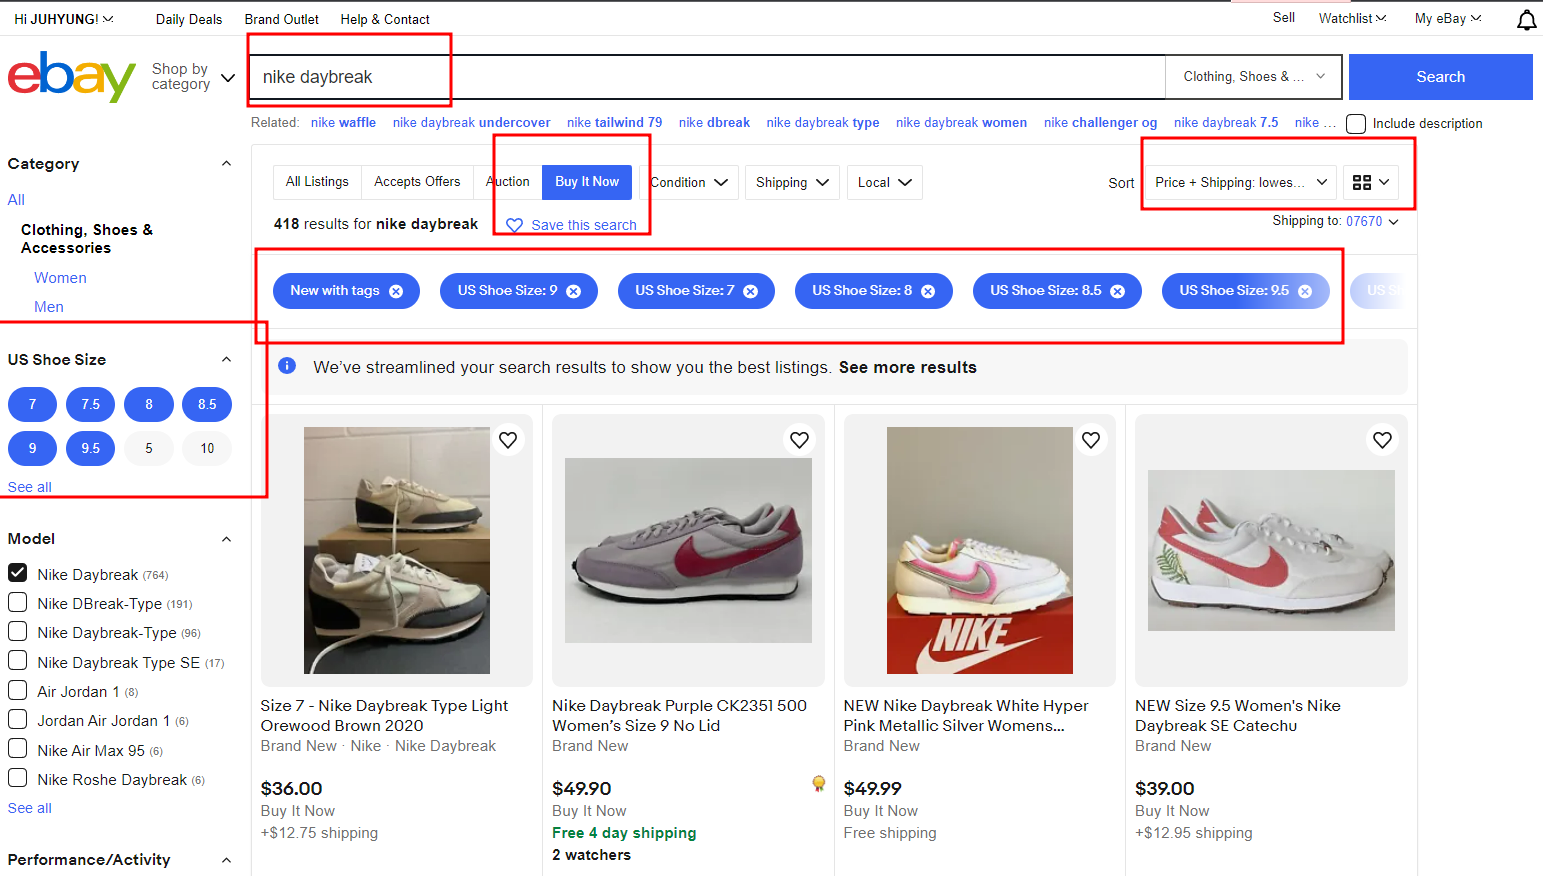Collapse the Performance/Activity section
The image size is (1543, 876).
pyautogui.click(x=226, y=860)
